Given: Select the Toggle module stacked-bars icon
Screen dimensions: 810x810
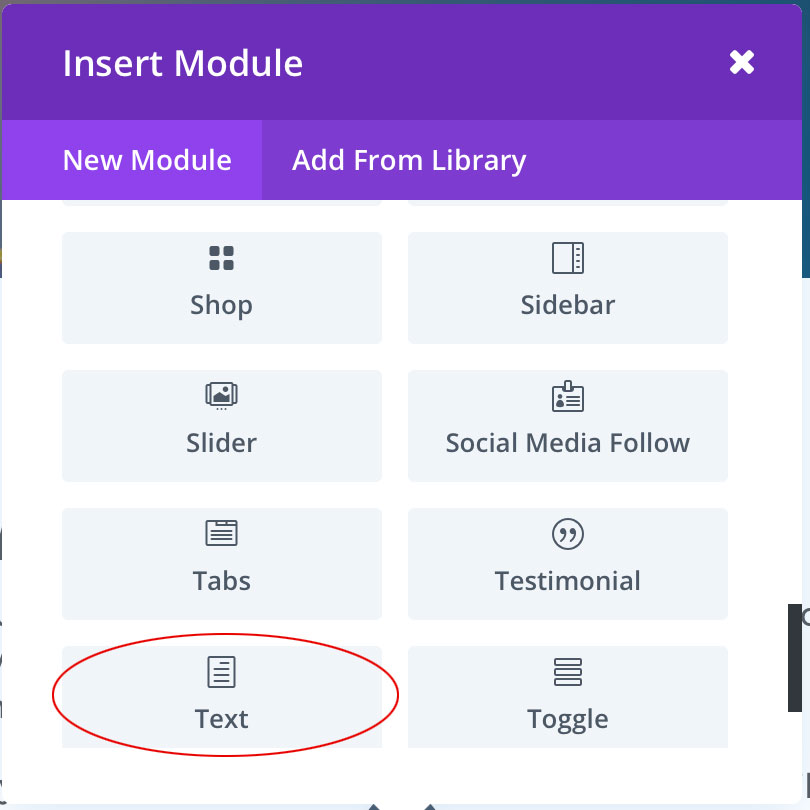Looking at the screenshot, I should [x=567, y=672].
